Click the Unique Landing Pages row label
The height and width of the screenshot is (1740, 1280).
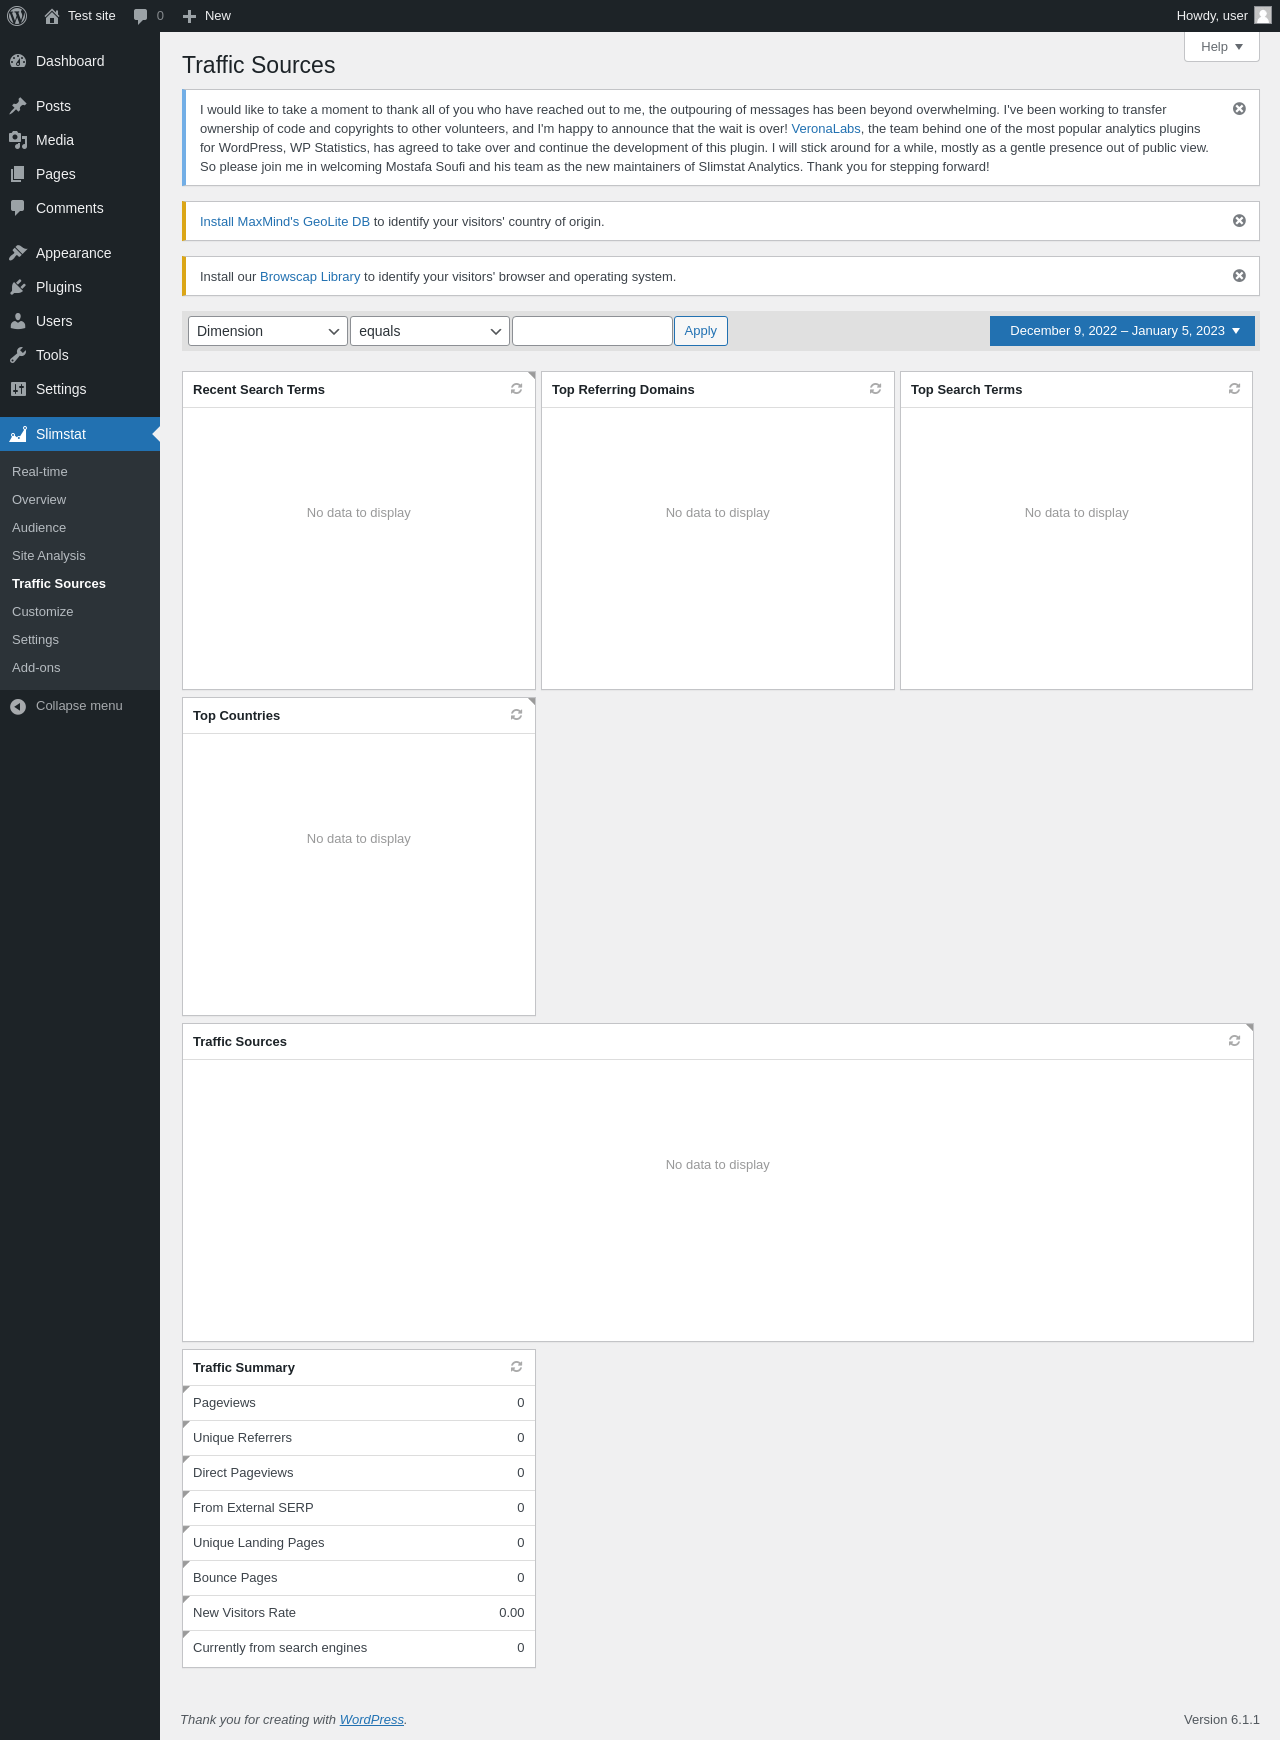(x=259, y=1543)
